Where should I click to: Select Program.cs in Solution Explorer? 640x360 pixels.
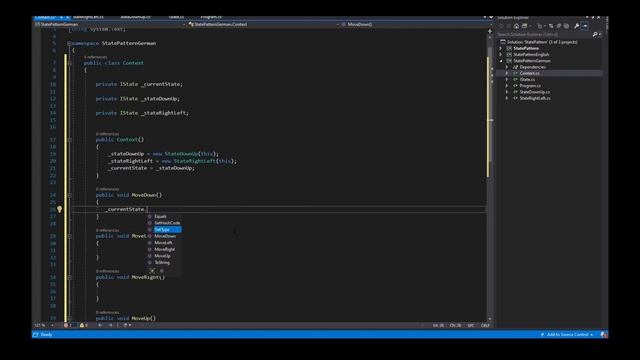(x=530, y=86)
